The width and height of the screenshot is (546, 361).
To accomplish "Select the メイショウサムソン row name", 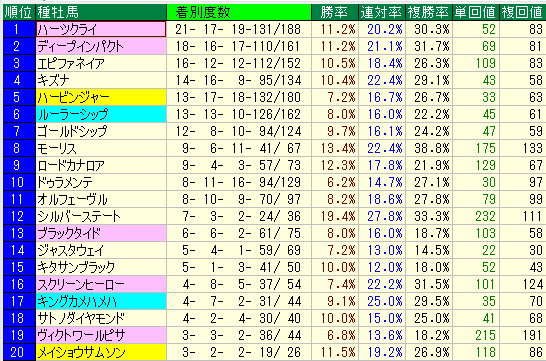I will coord(81,352).
